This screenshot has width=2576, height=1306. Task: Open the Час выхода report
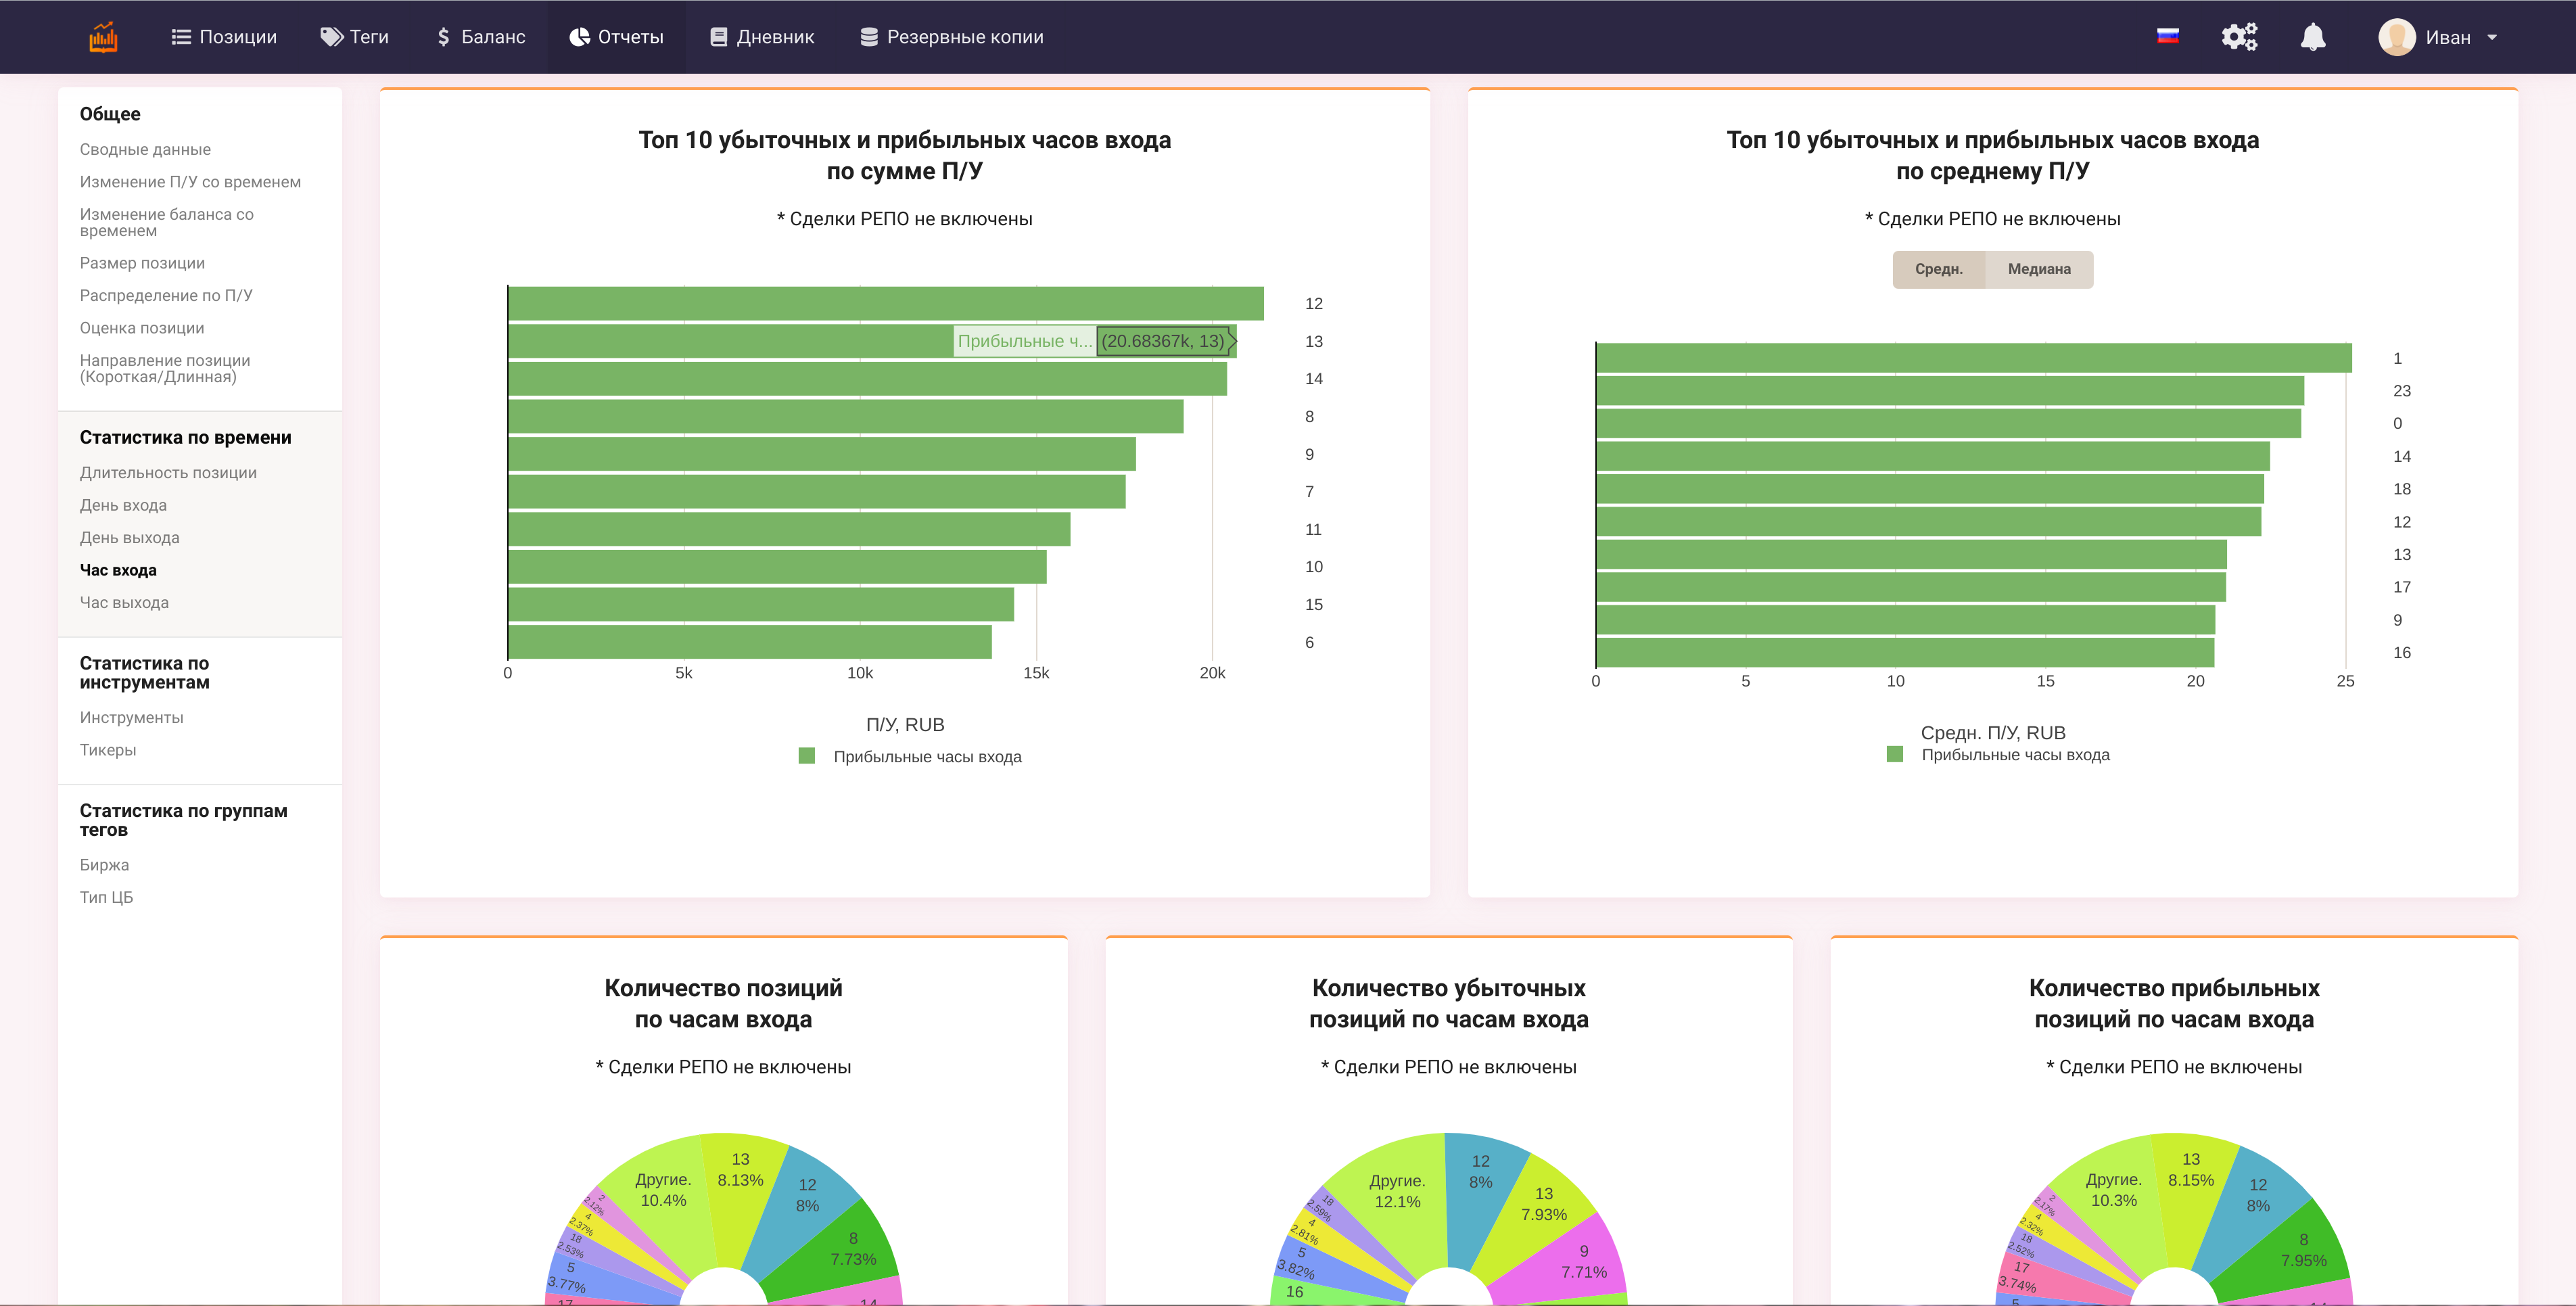(124, 603)
